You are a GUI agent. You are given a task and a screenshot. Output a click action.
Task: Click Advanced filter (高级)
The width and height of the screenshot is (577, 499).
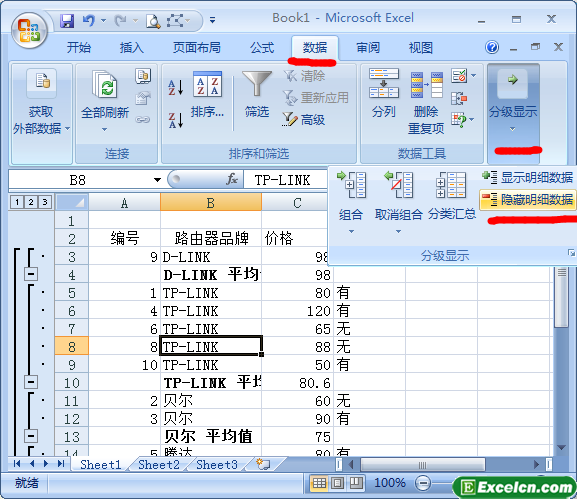(x=304, y=120)
